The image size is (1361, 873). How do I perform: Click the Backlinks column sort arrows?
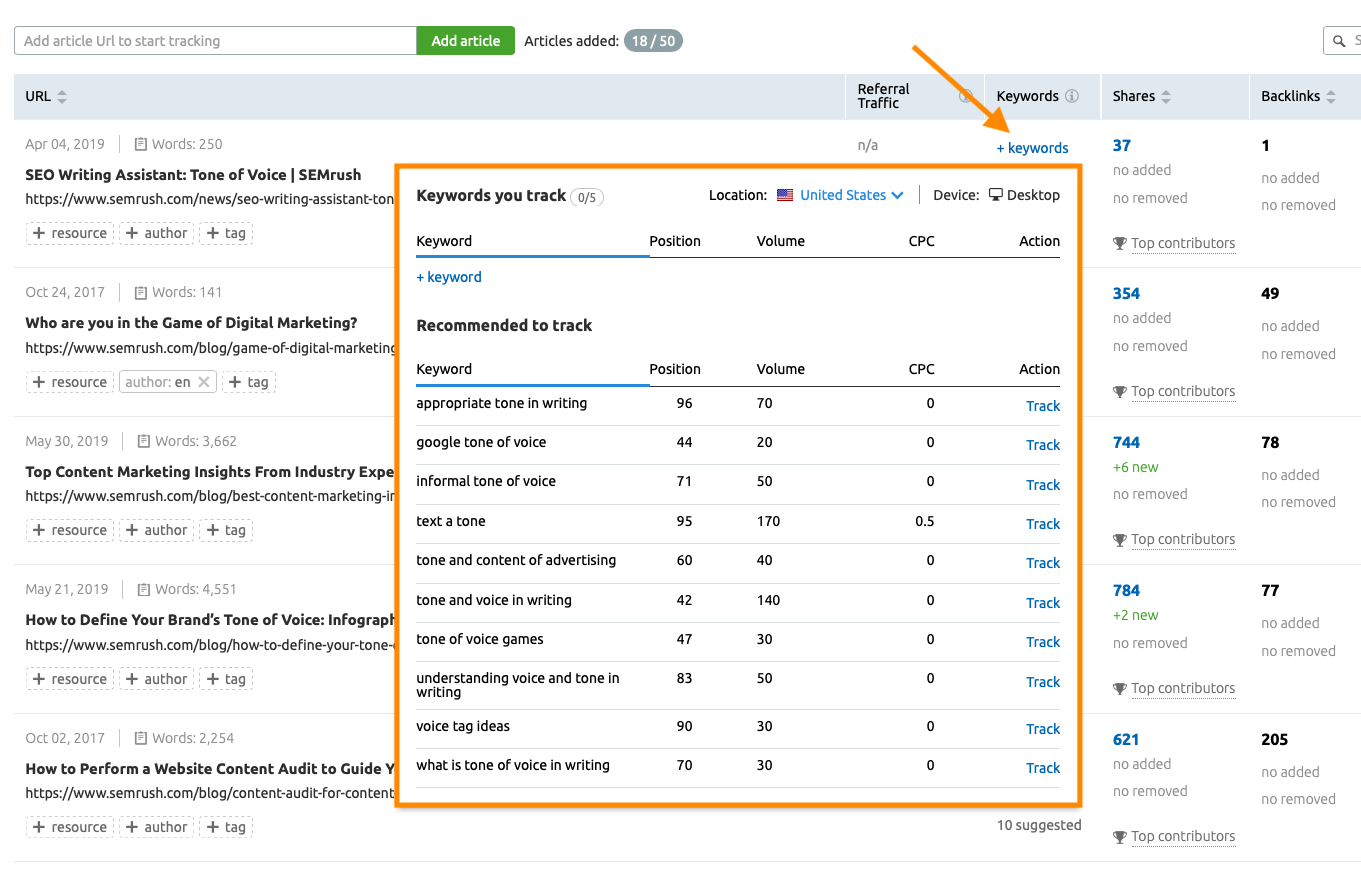(x=1332, y=96)
